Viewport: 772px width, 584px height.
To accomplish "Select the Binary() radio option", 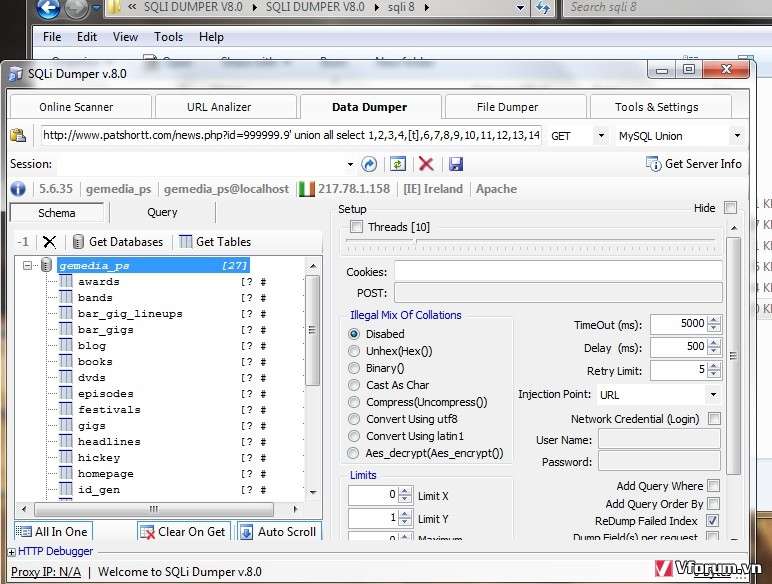I will (x=354, y=368).
